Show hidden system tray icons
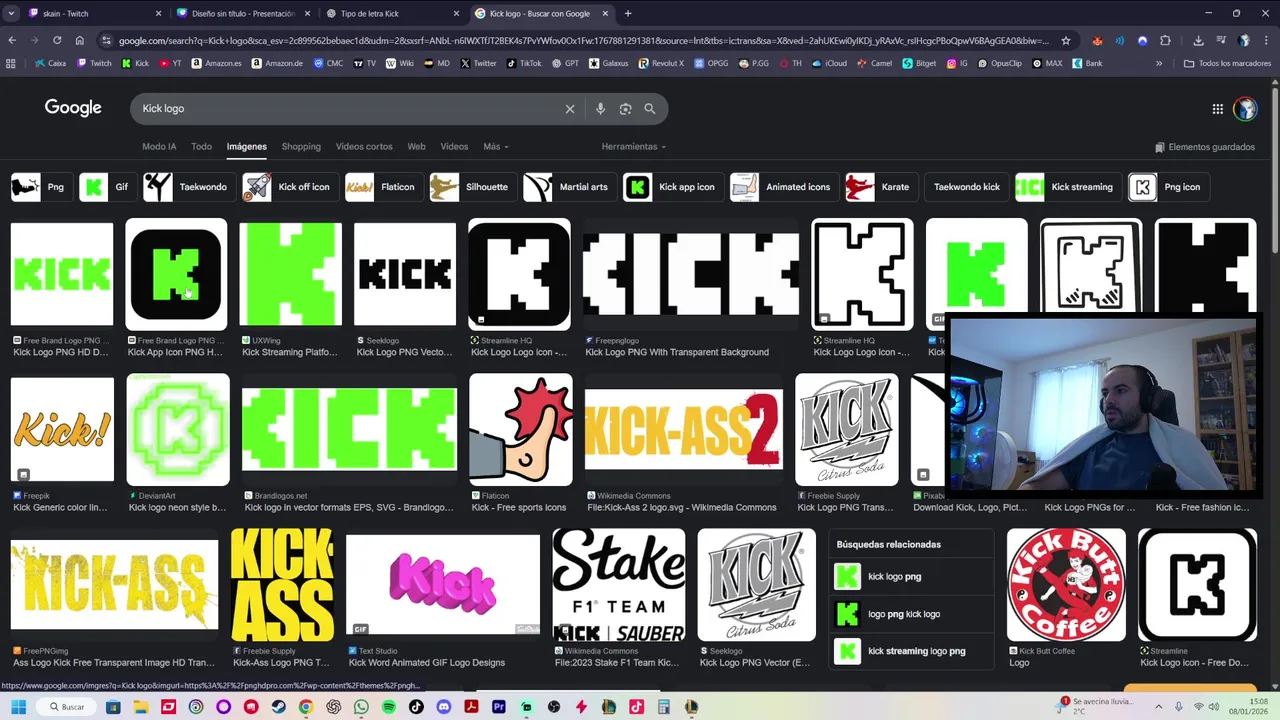Screen dimensions: 1280x720 click(1158, 707)
